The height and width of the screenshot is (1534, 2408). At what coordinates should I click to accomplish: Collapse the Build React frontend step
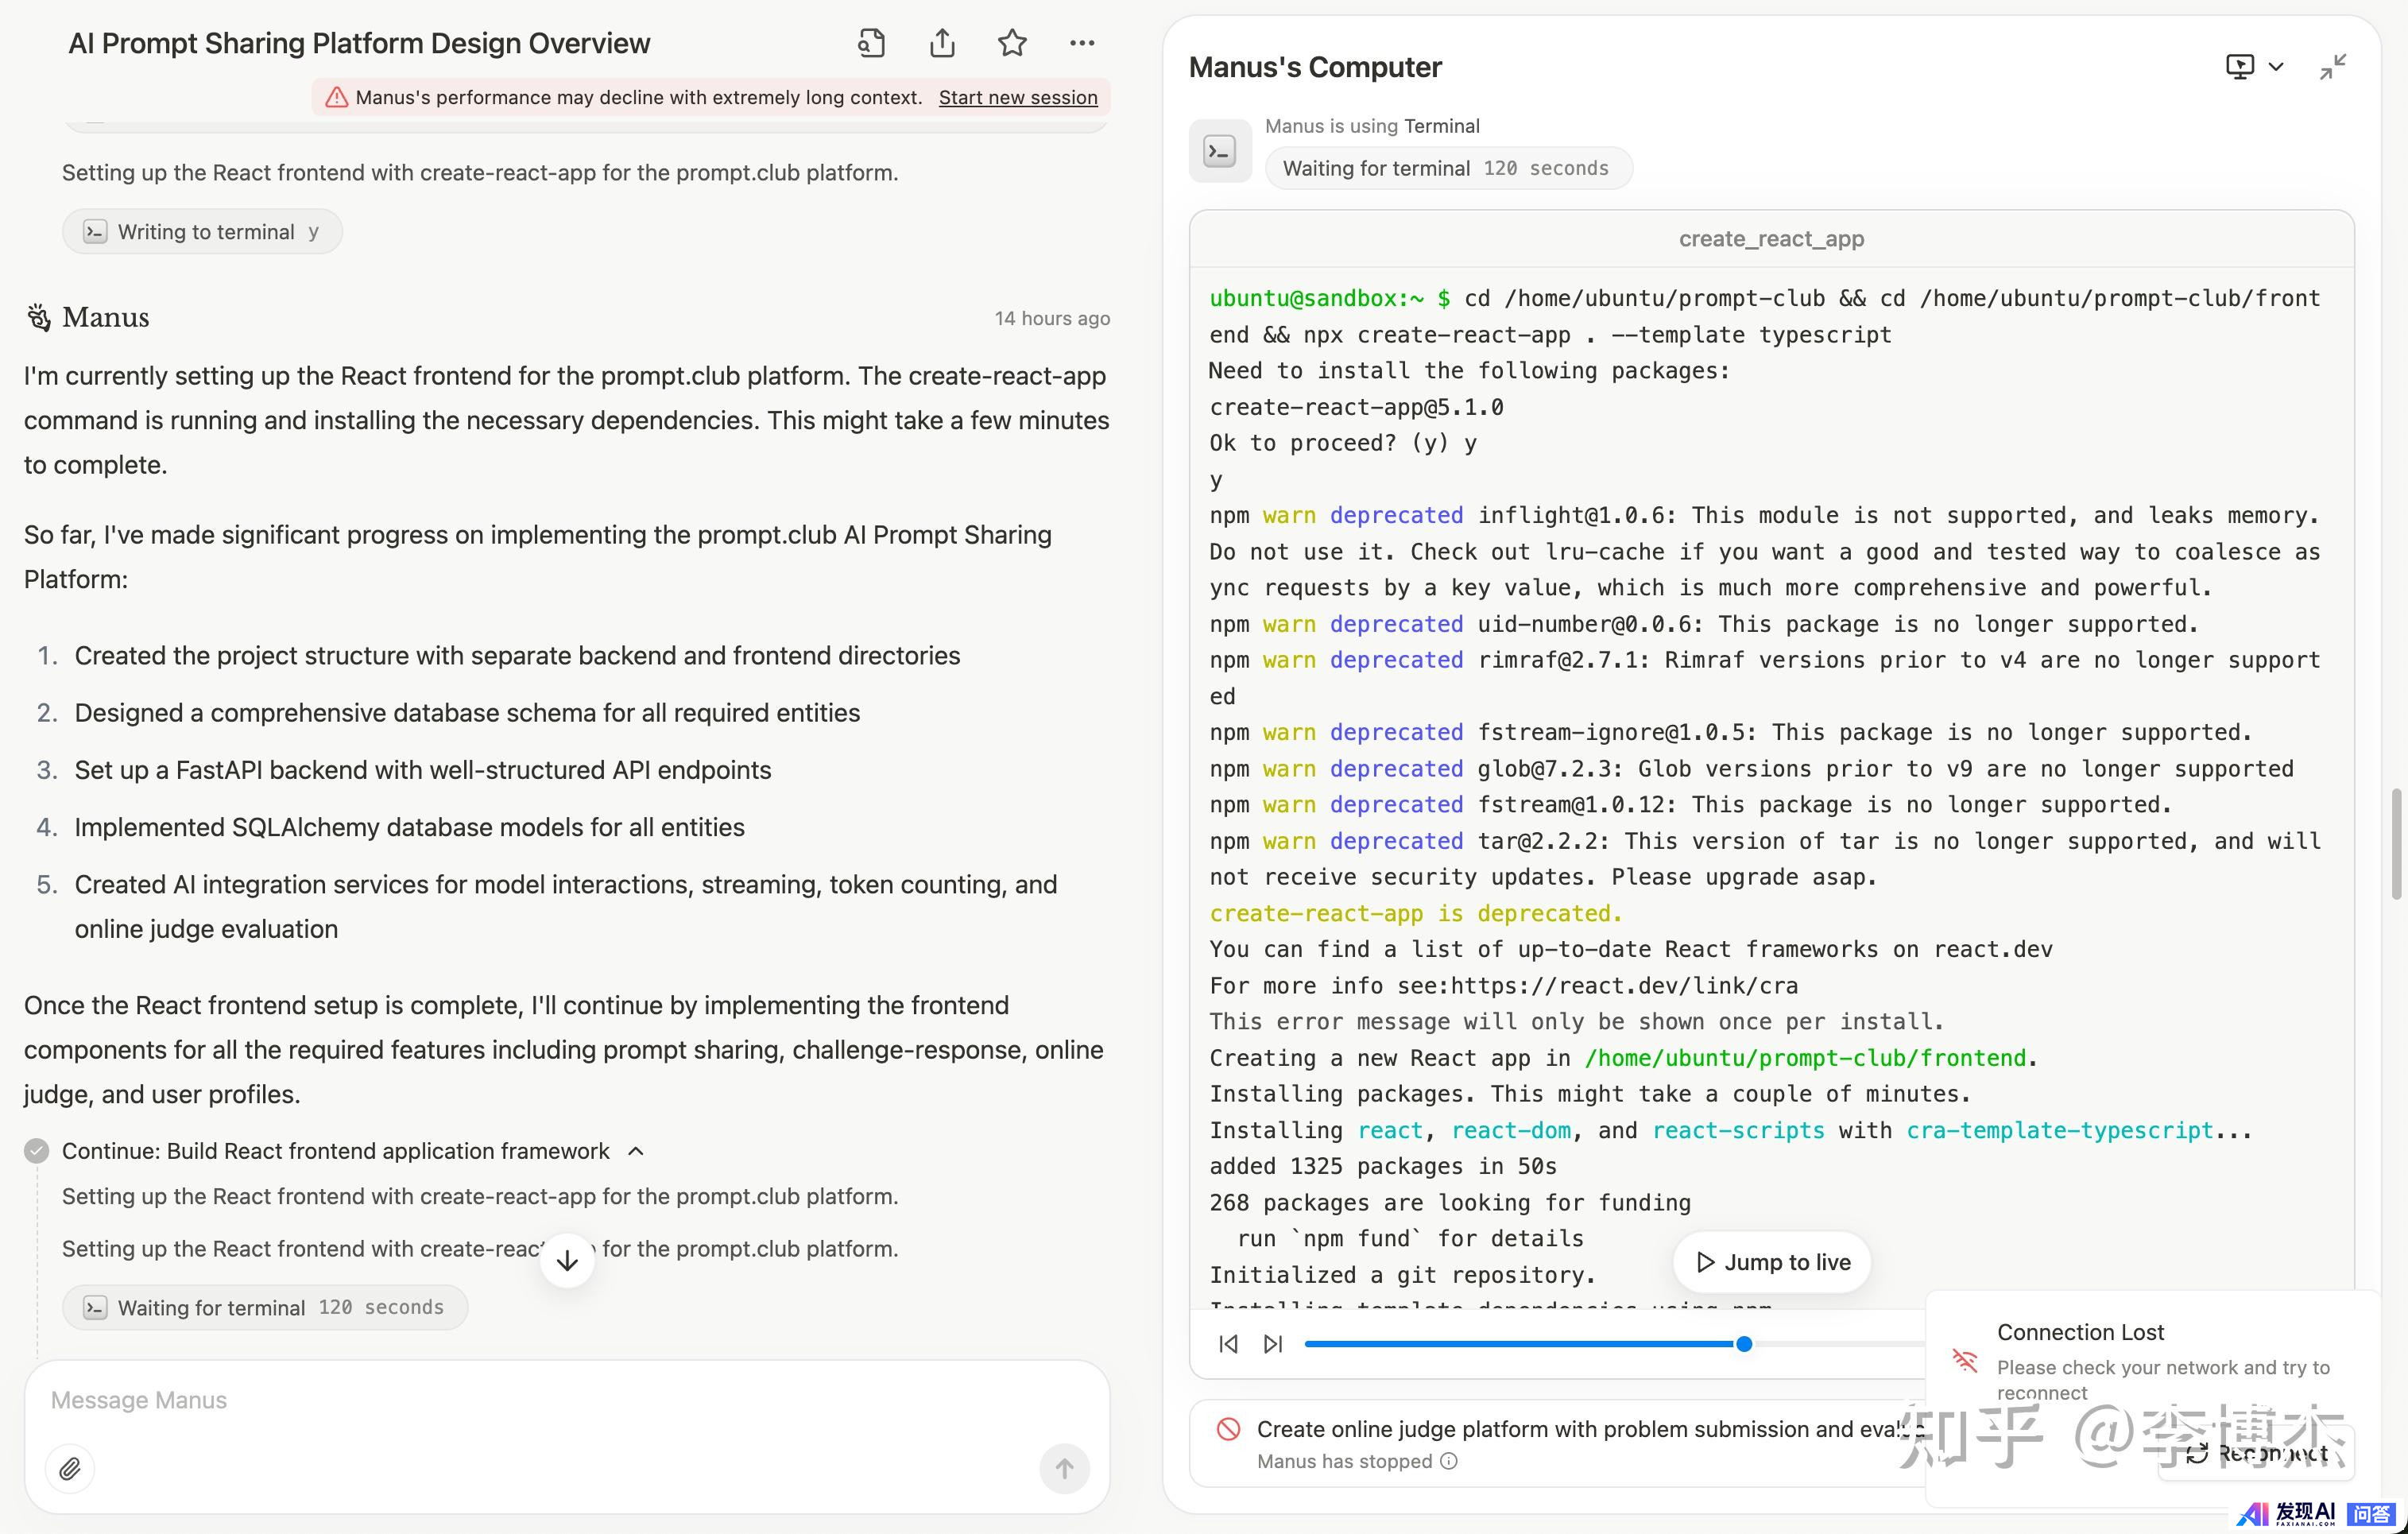pyautogui.click(x=636, y=1151)
